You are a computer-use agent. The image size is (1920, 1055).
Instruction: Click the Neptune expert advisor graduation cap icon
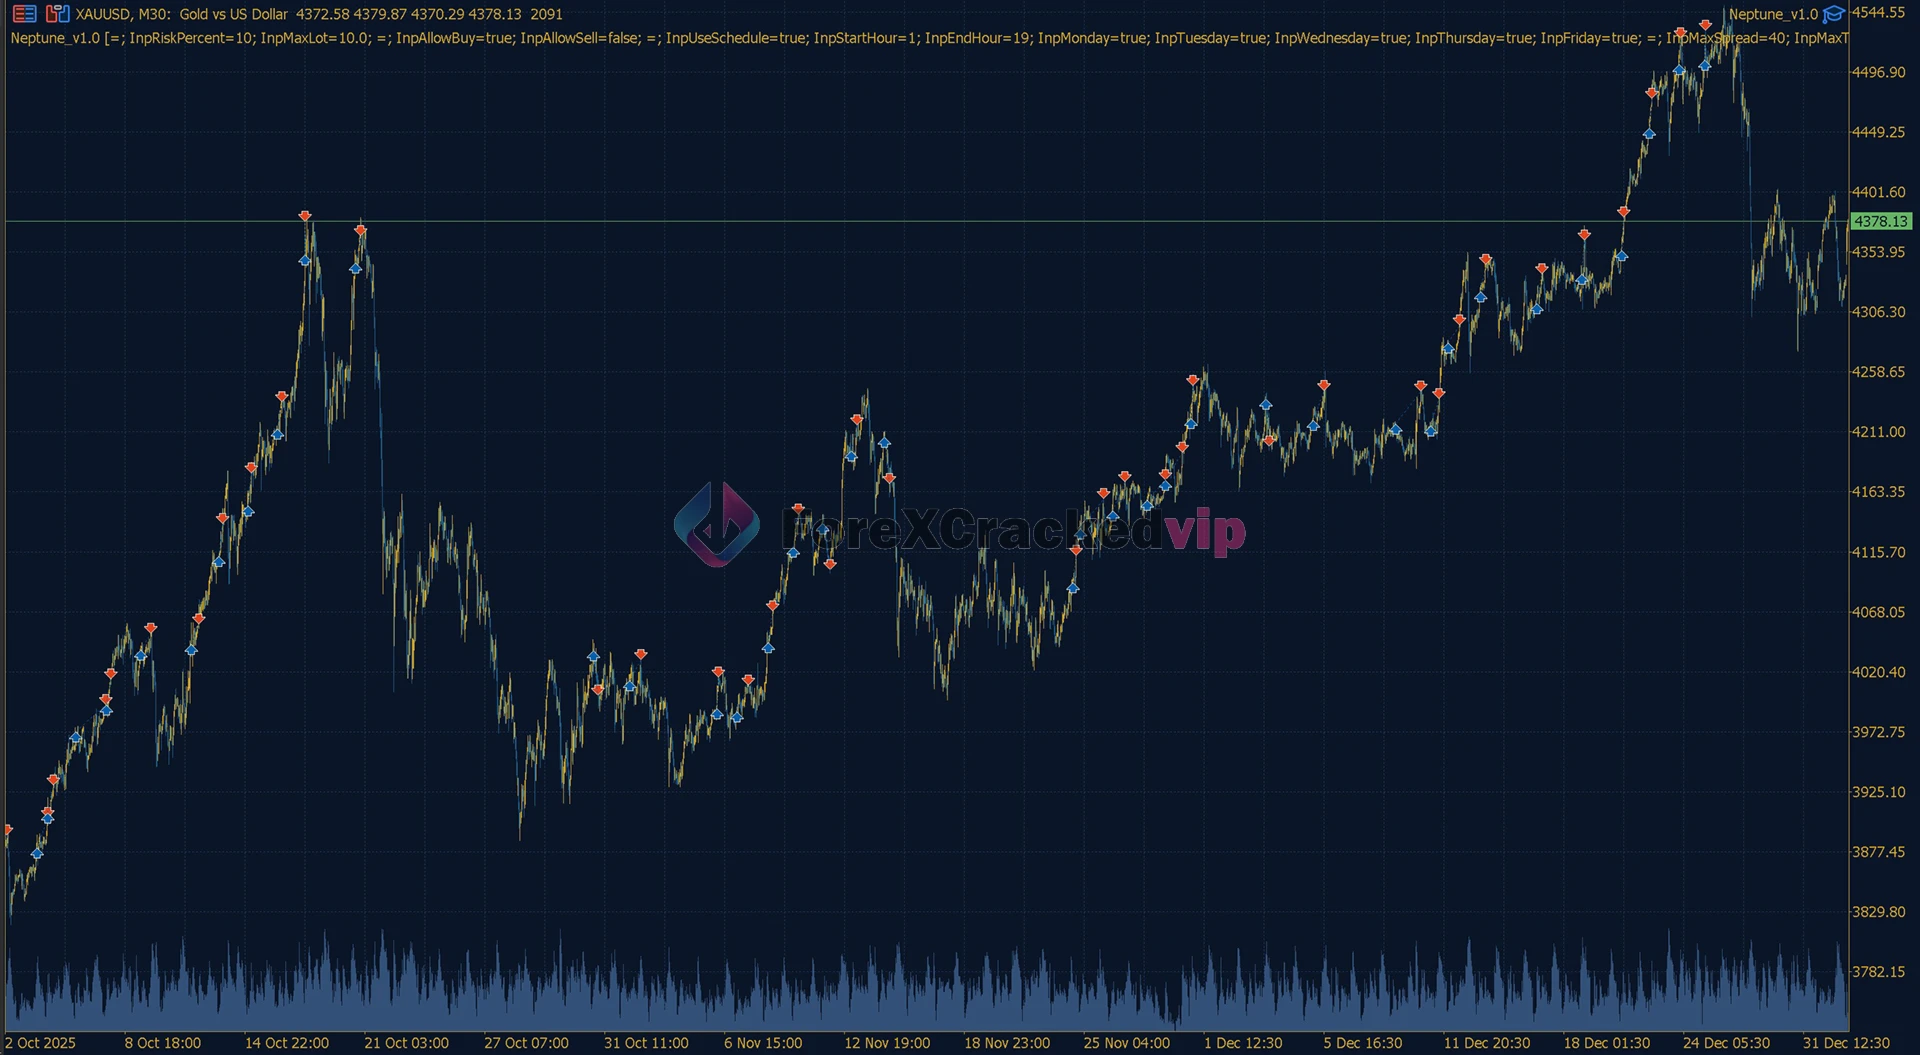click(x=1833, y=14)
